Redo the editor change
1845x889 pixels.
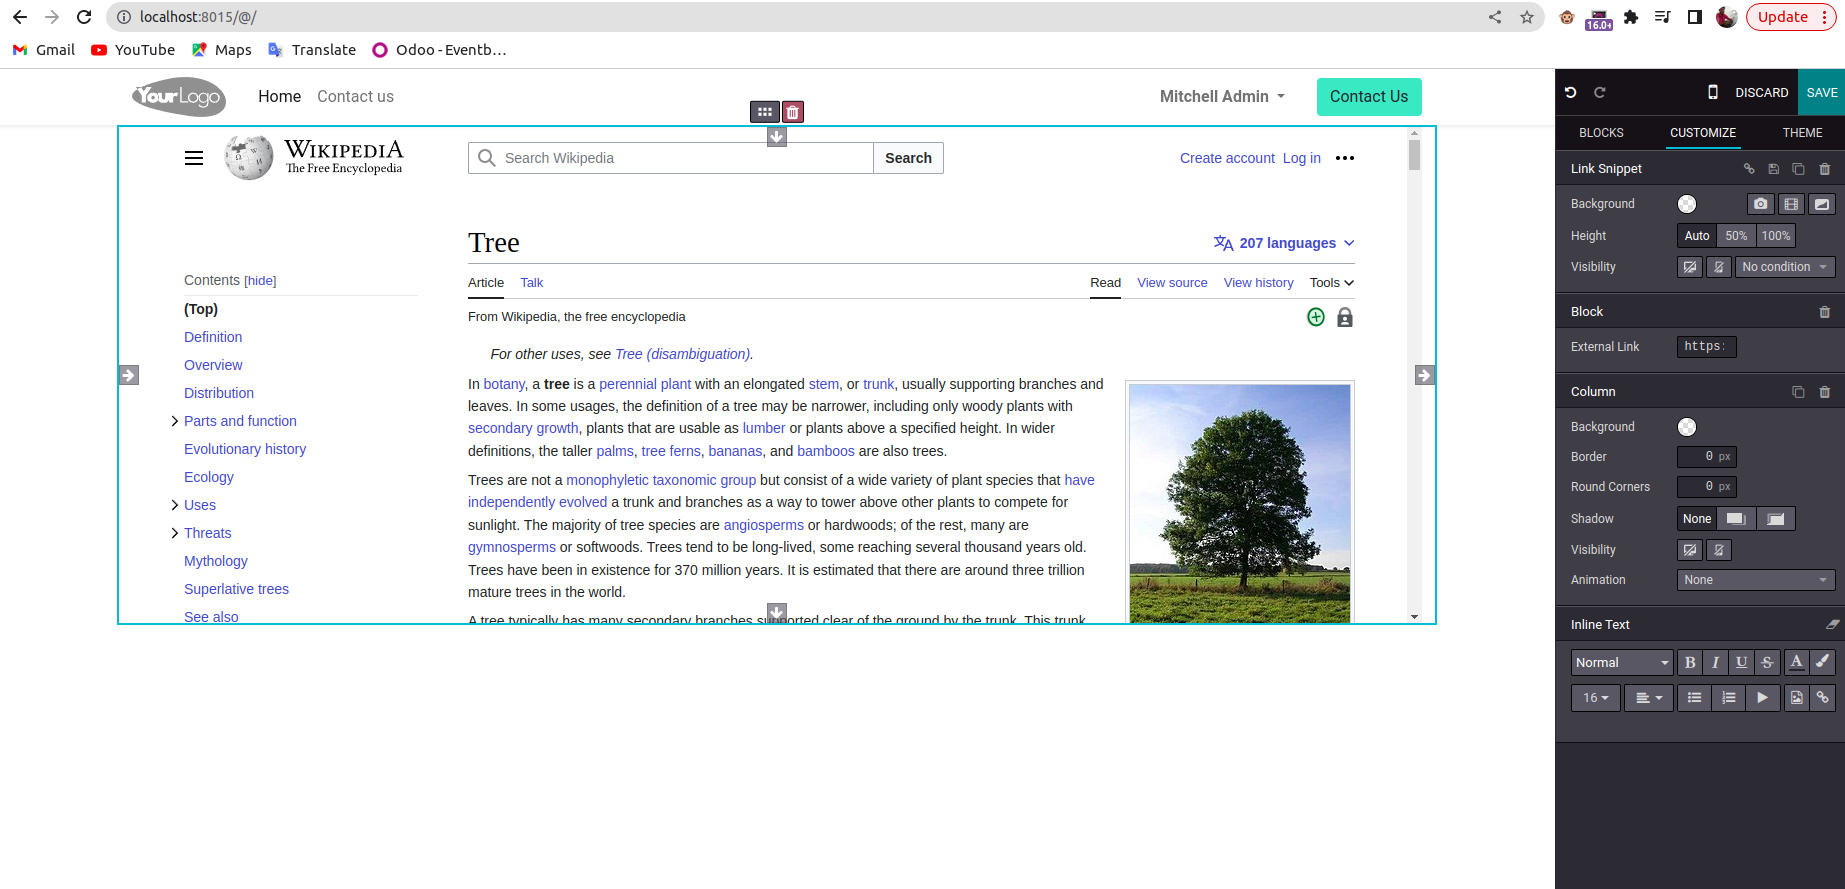click(x=1600, y=92)
